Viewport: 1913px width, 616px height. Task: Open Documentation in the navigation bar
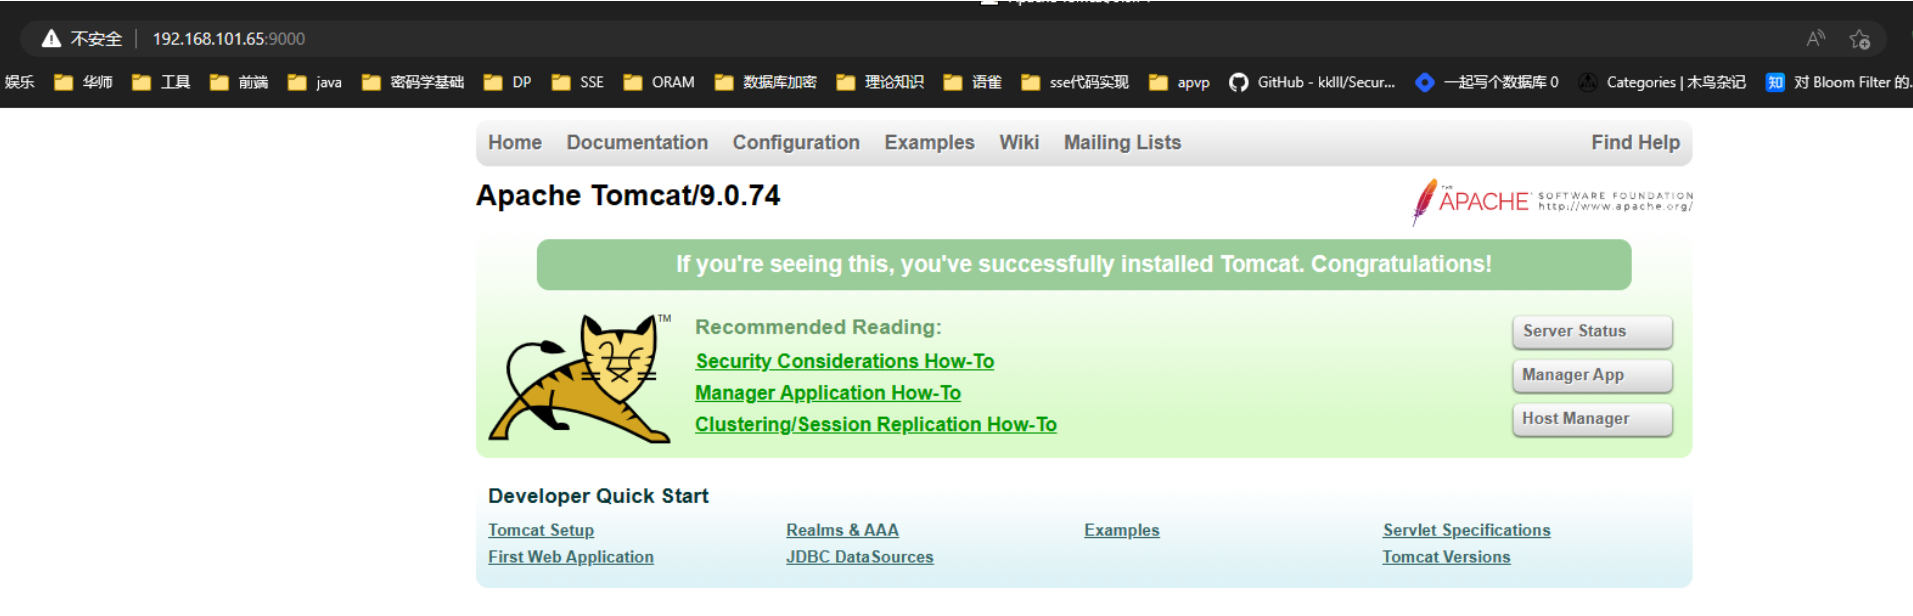click(637, 143)
